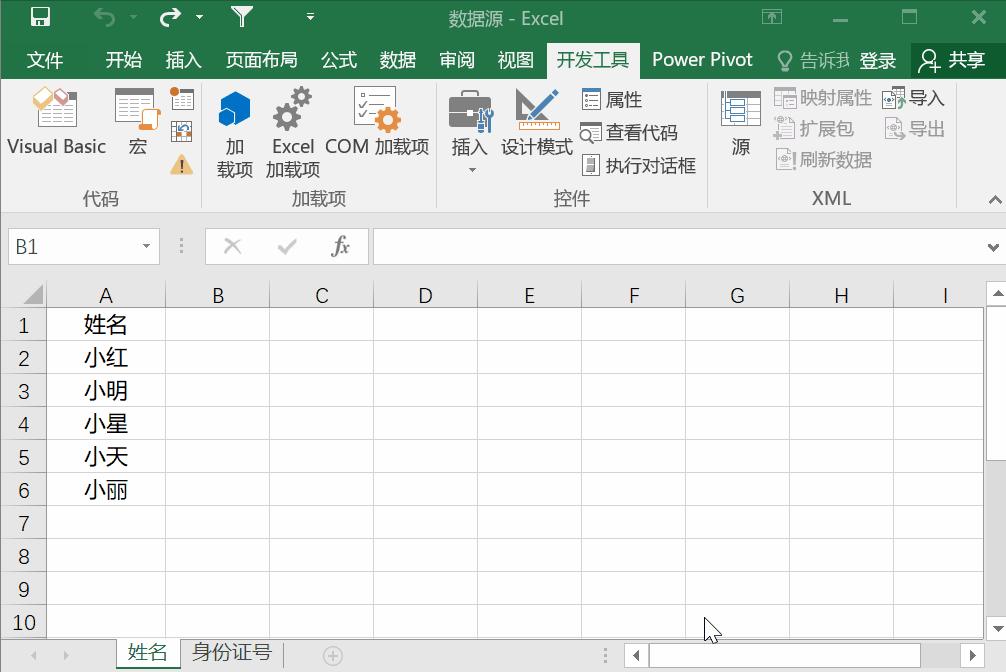Open Excel 加载项 (Excel Add-ins)
This screenshot has width=1006, height=672.
click(292, 130)
